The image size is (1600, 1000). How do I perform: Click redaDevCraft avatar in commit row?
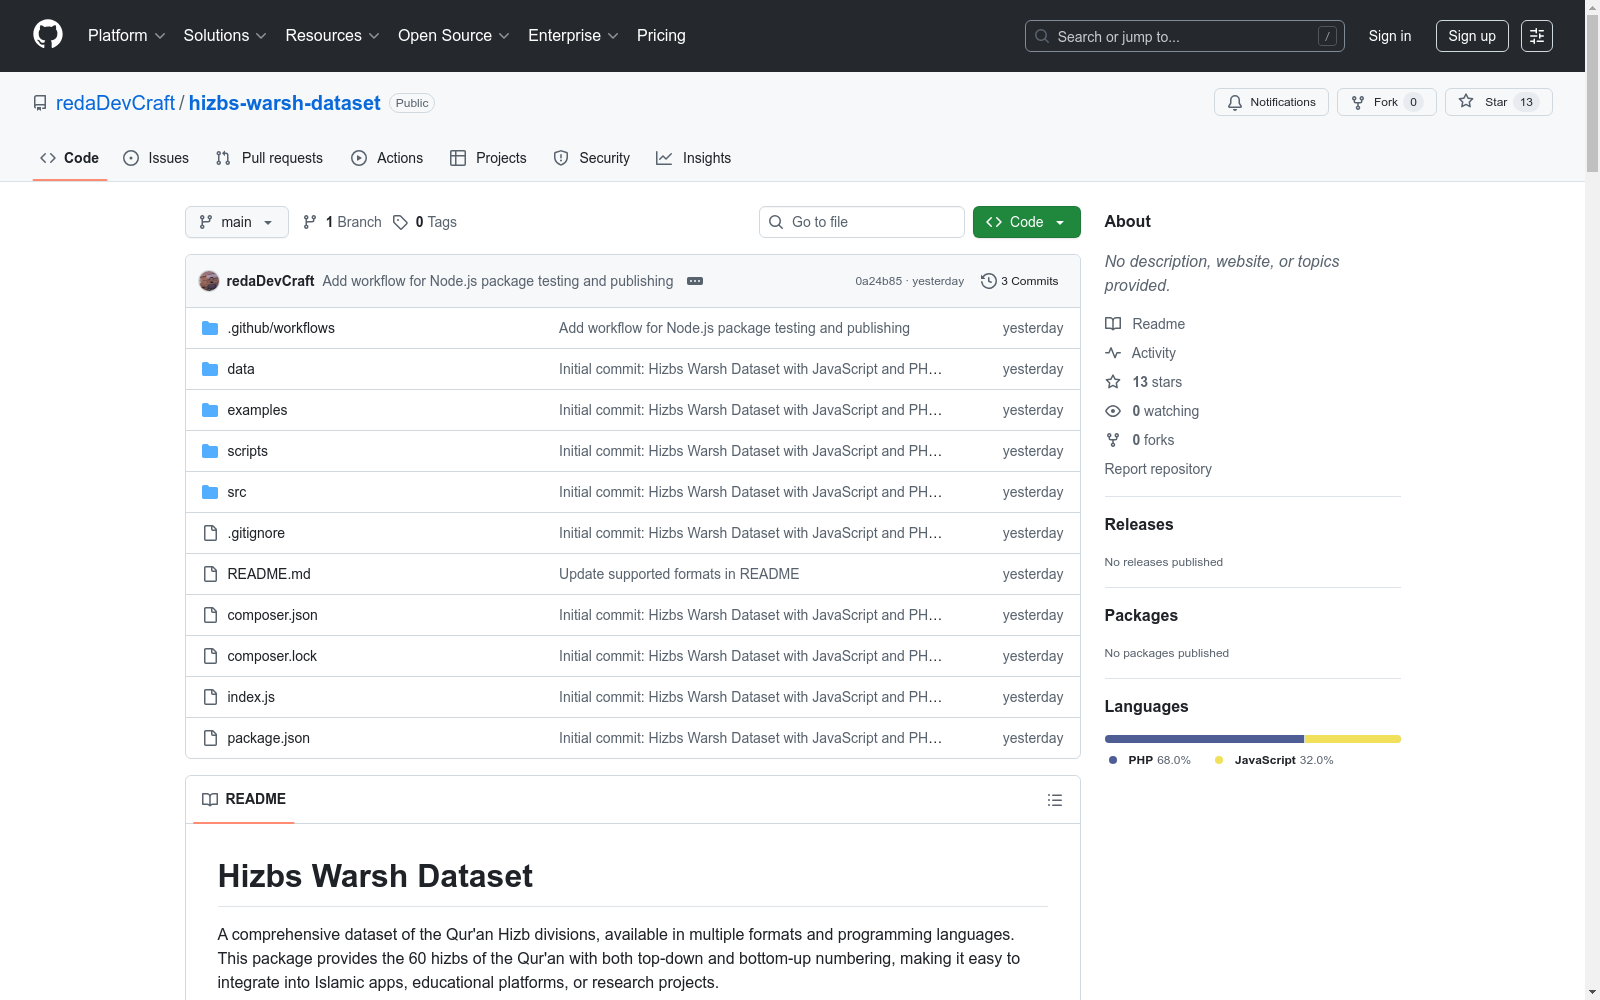click(209, 281)
